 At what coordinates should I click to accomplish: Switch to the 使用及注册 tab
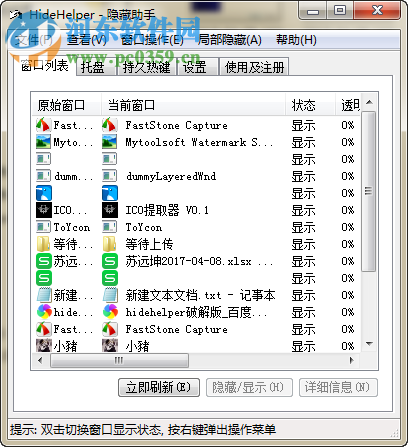coord(254,67)
